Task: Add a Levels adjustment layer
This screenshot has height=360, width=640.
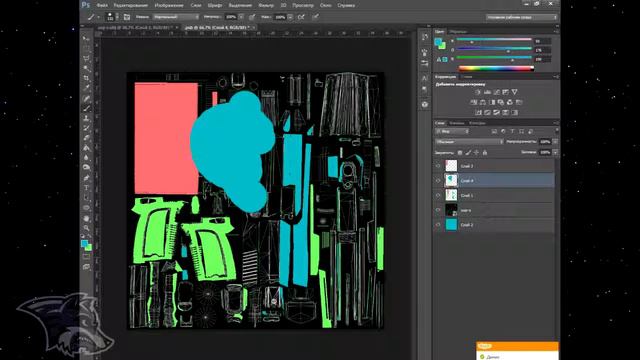Action: click(x=487, y=92)
